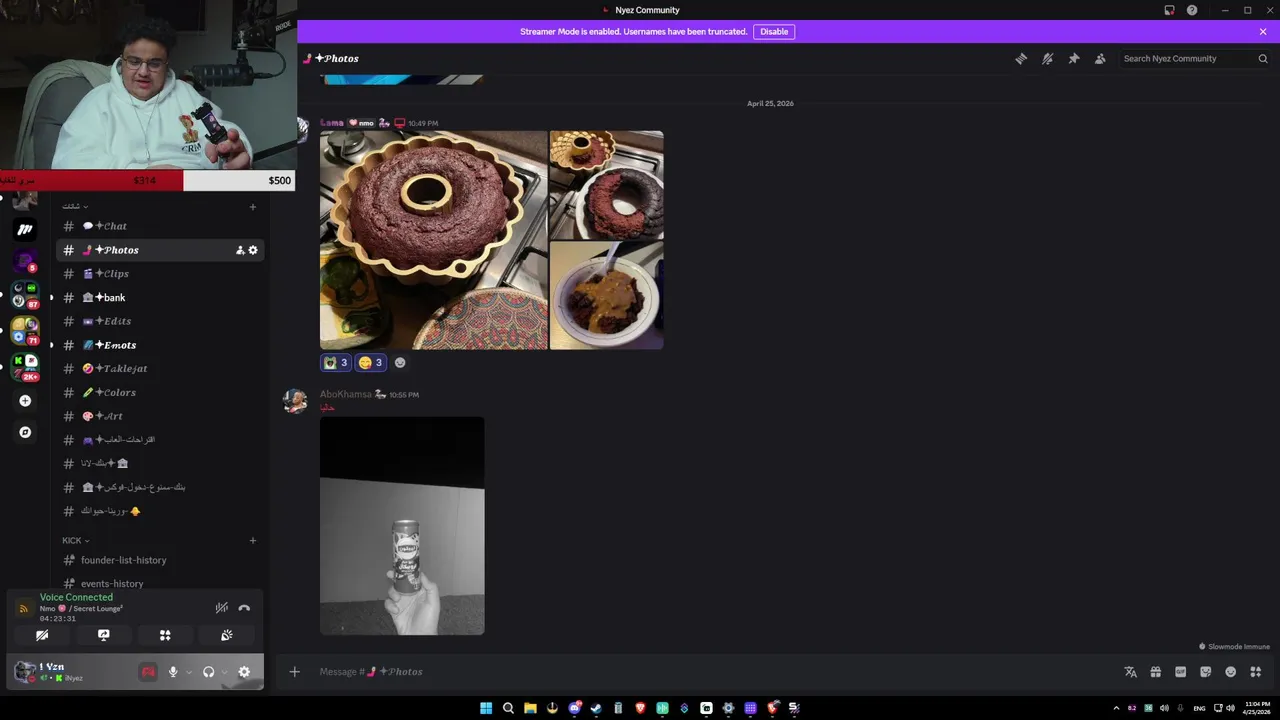This screenshot has width=1280, height=720.
Task: Add a server with plus icon
Action: [25, 401]
